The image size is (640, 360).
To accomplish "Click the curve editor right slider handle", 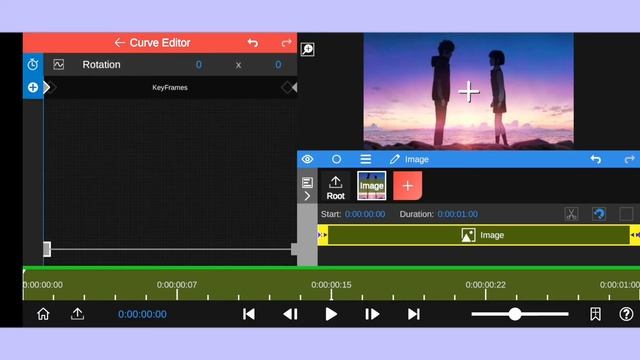I will (294, 249).
